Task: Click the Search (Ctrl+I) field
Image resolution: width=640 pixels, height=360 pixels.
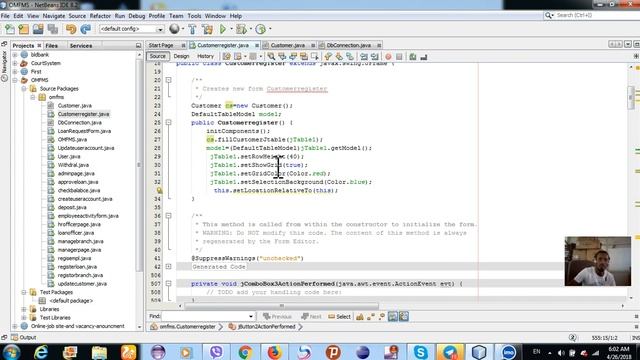Action: (x=594, y=15)
